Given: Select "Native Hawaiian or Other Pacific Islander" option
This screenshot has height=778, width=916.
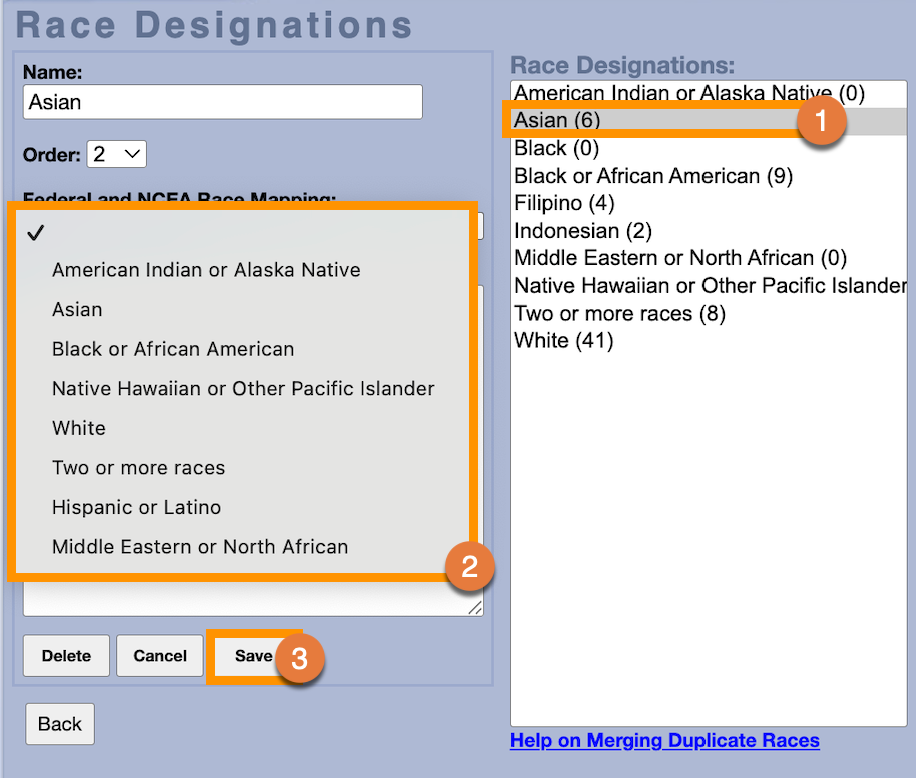Looking at the screenshot, I should click(243, 388).
